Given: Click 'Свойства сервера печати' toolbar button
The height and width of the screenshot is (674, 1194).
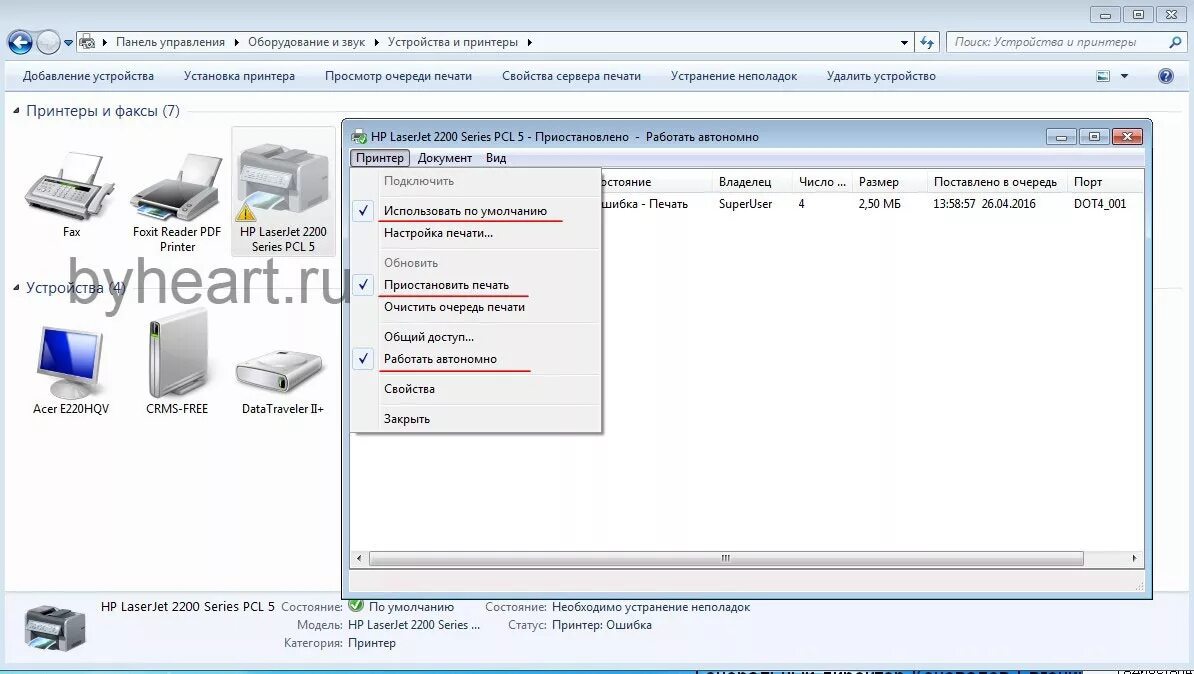Looking at the screenshot, I should point(571,76).
